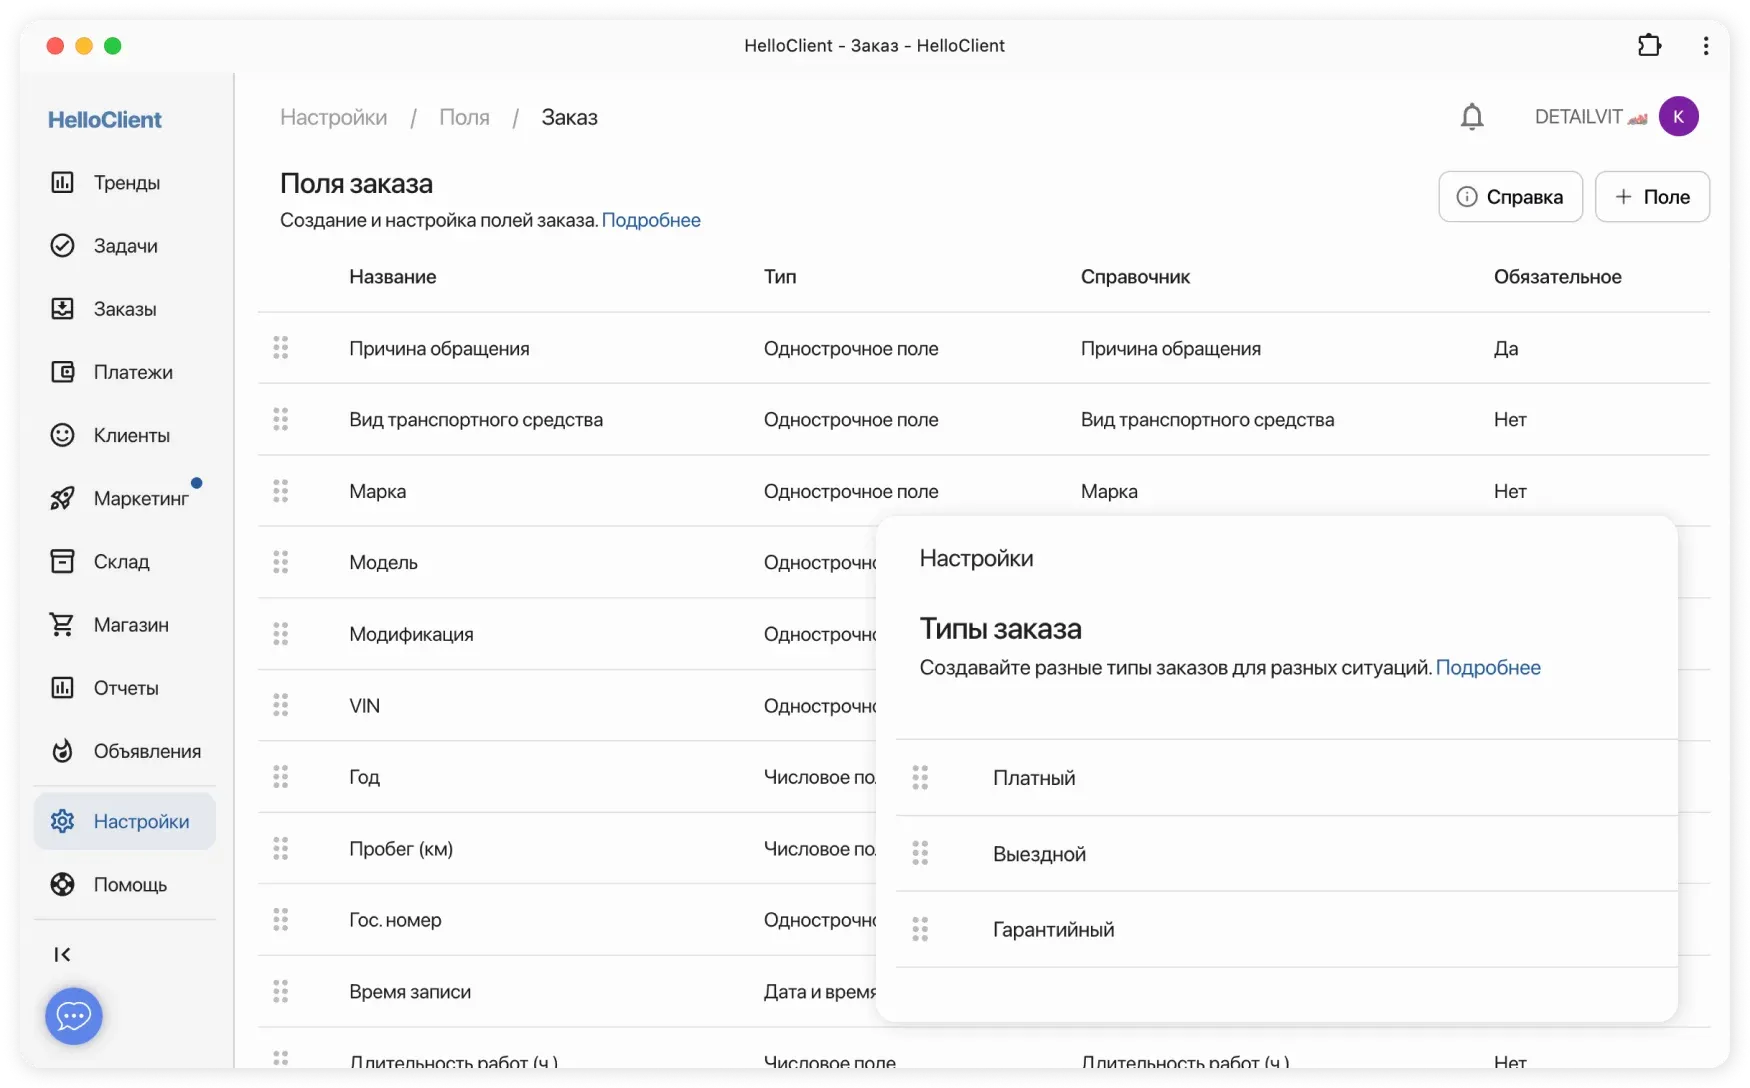Open the Склад inventory icon

pos(62,560)
